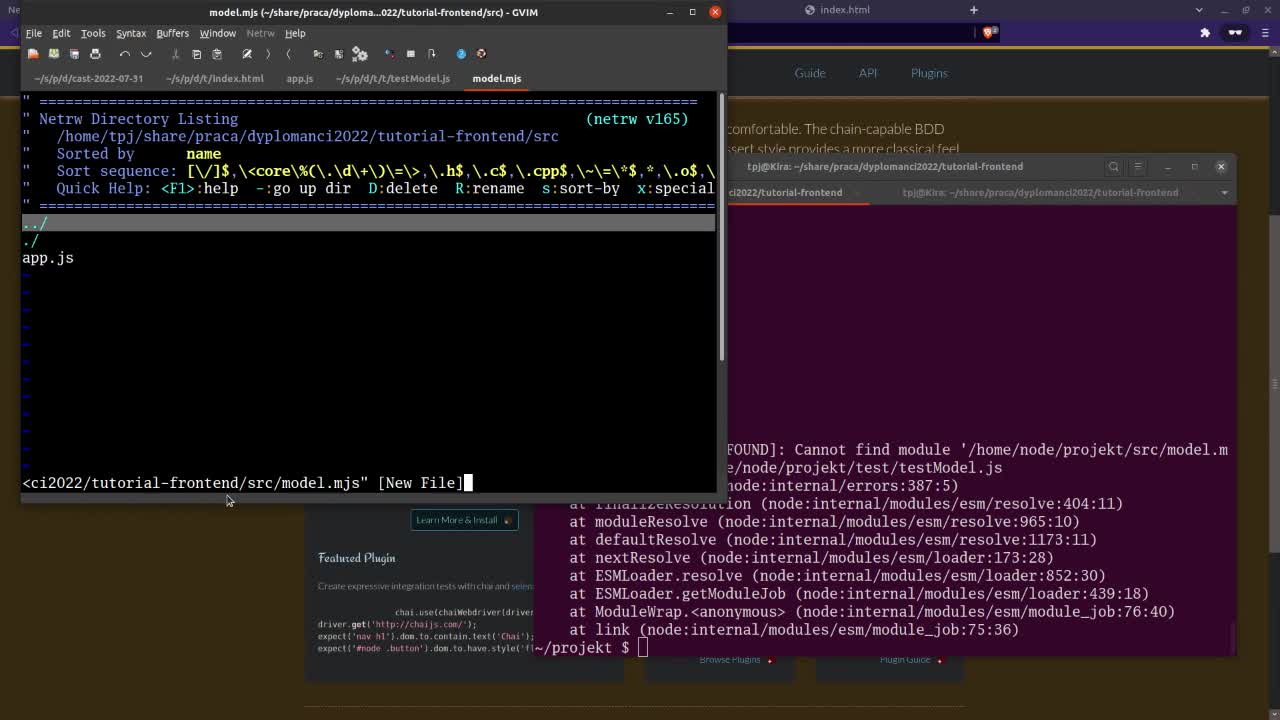The image size is (1280, 720).
Task: Click the Find Previous chevron icon
Action: click(288, 54)
